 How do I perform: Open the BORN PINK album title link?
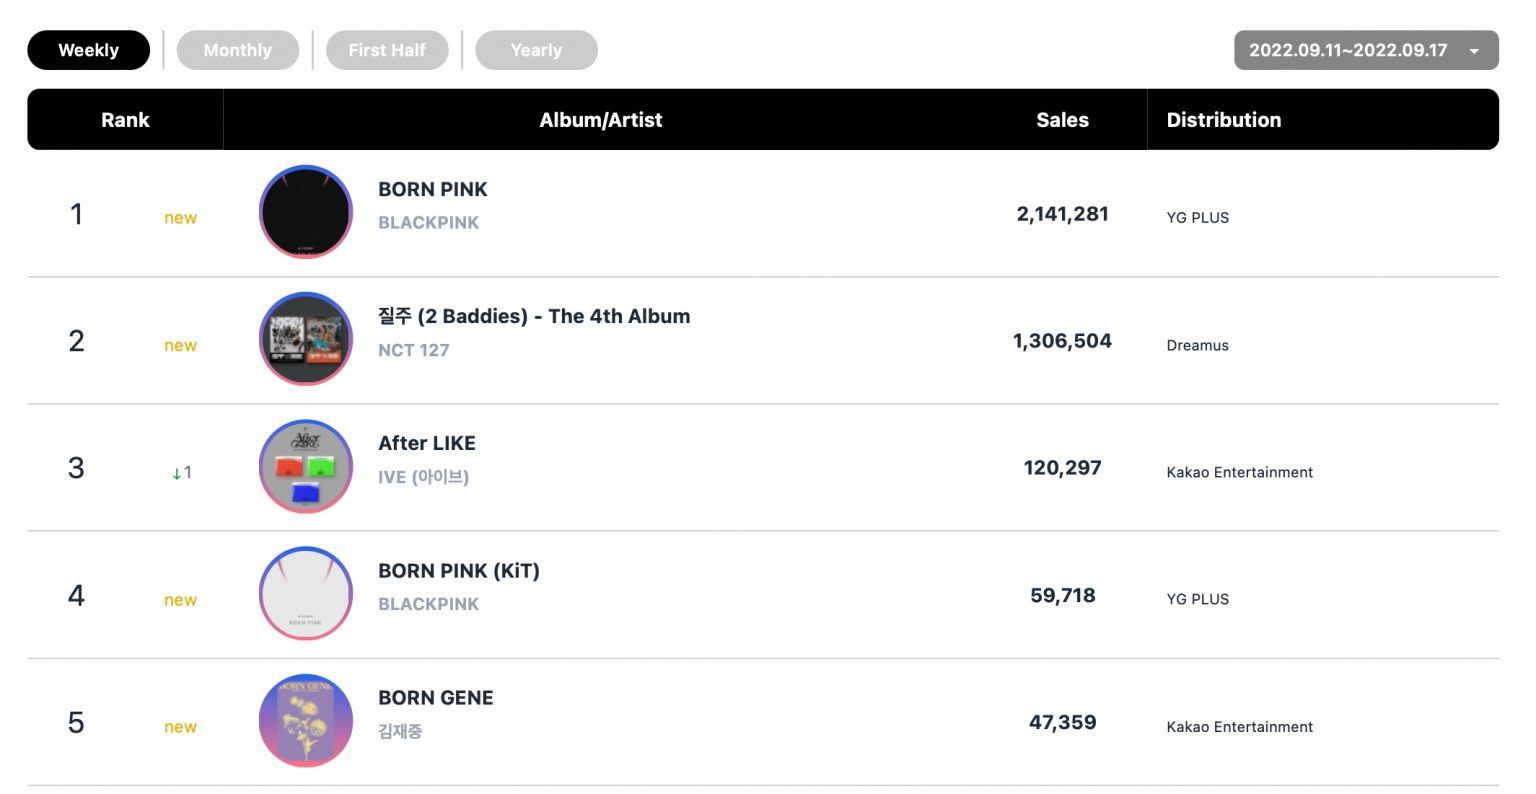tap(433, 189)
